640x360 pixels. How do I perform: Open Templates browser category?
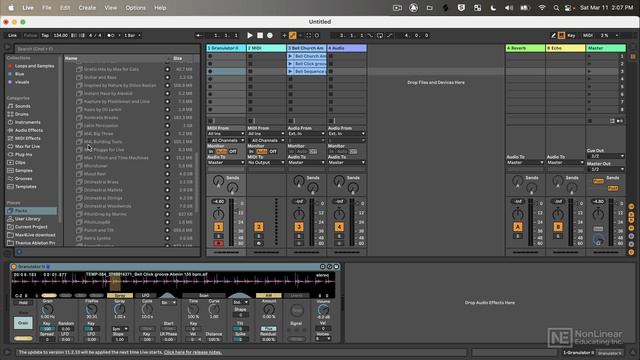tap(25, 187)
